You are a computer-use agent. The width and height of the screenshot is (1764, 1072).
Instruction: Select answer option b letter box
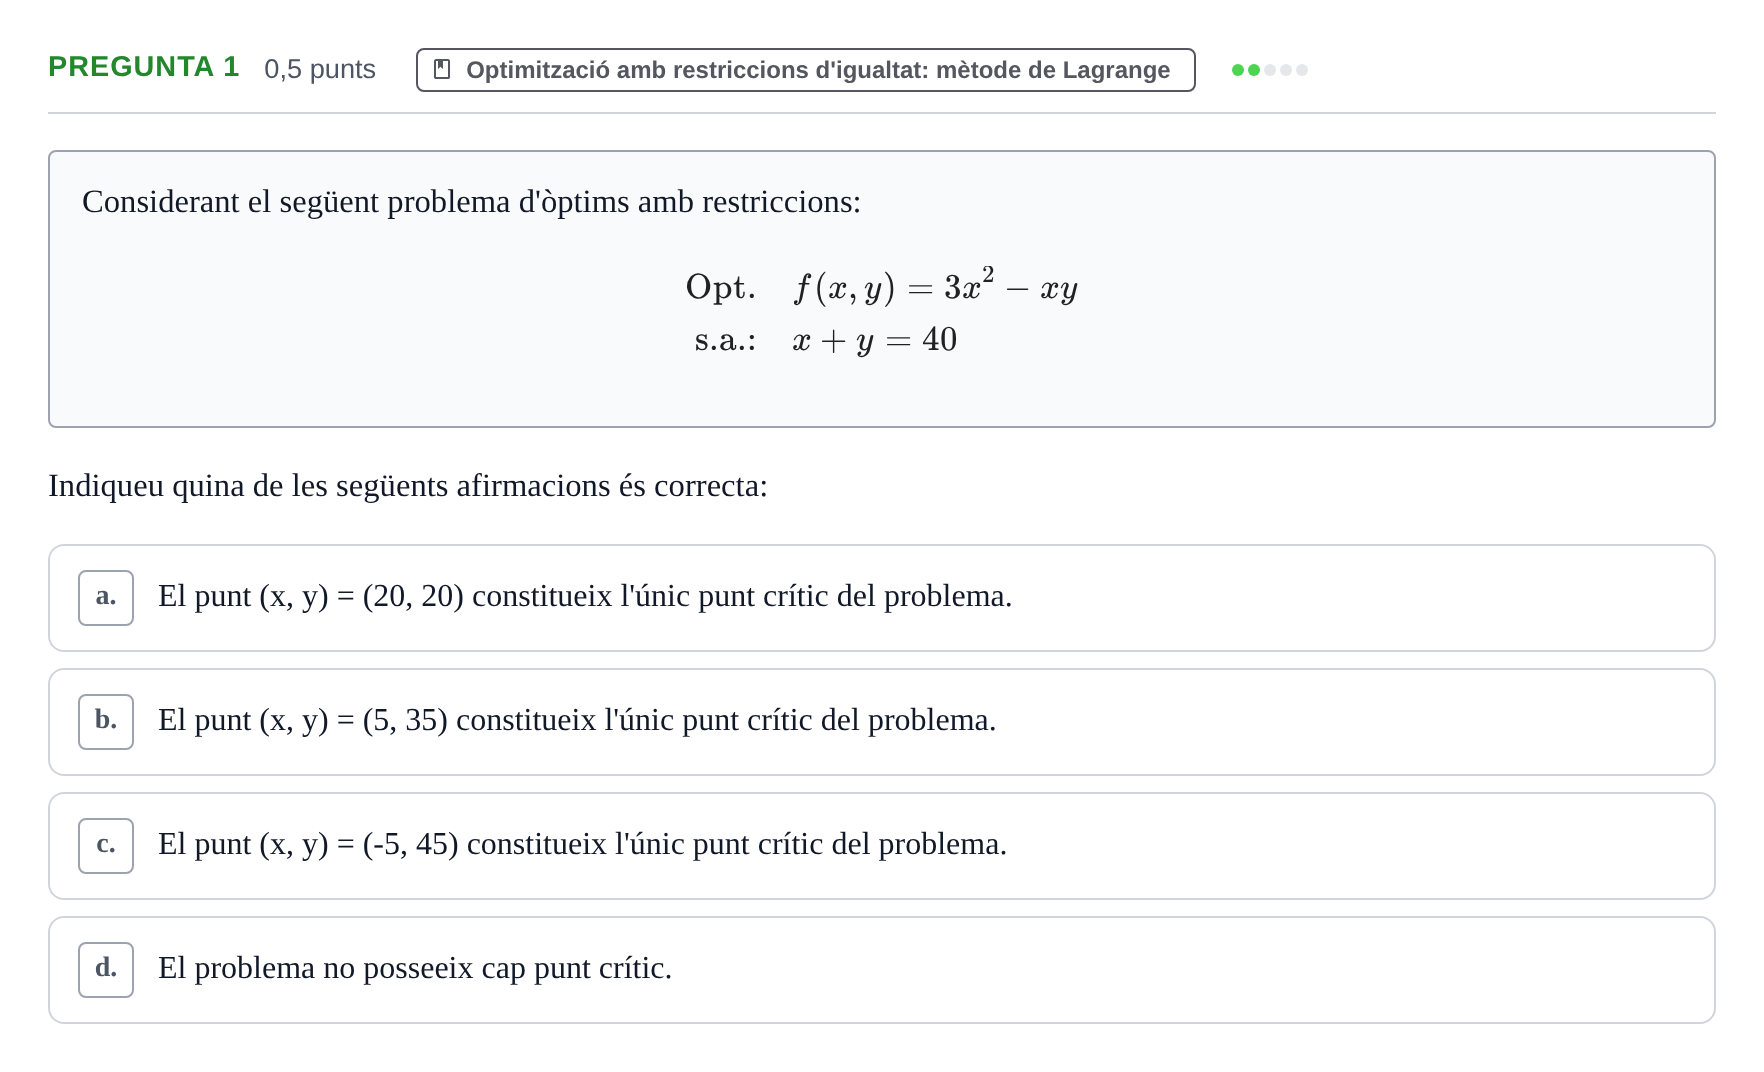pyautogui.click(x=106, y=722)
